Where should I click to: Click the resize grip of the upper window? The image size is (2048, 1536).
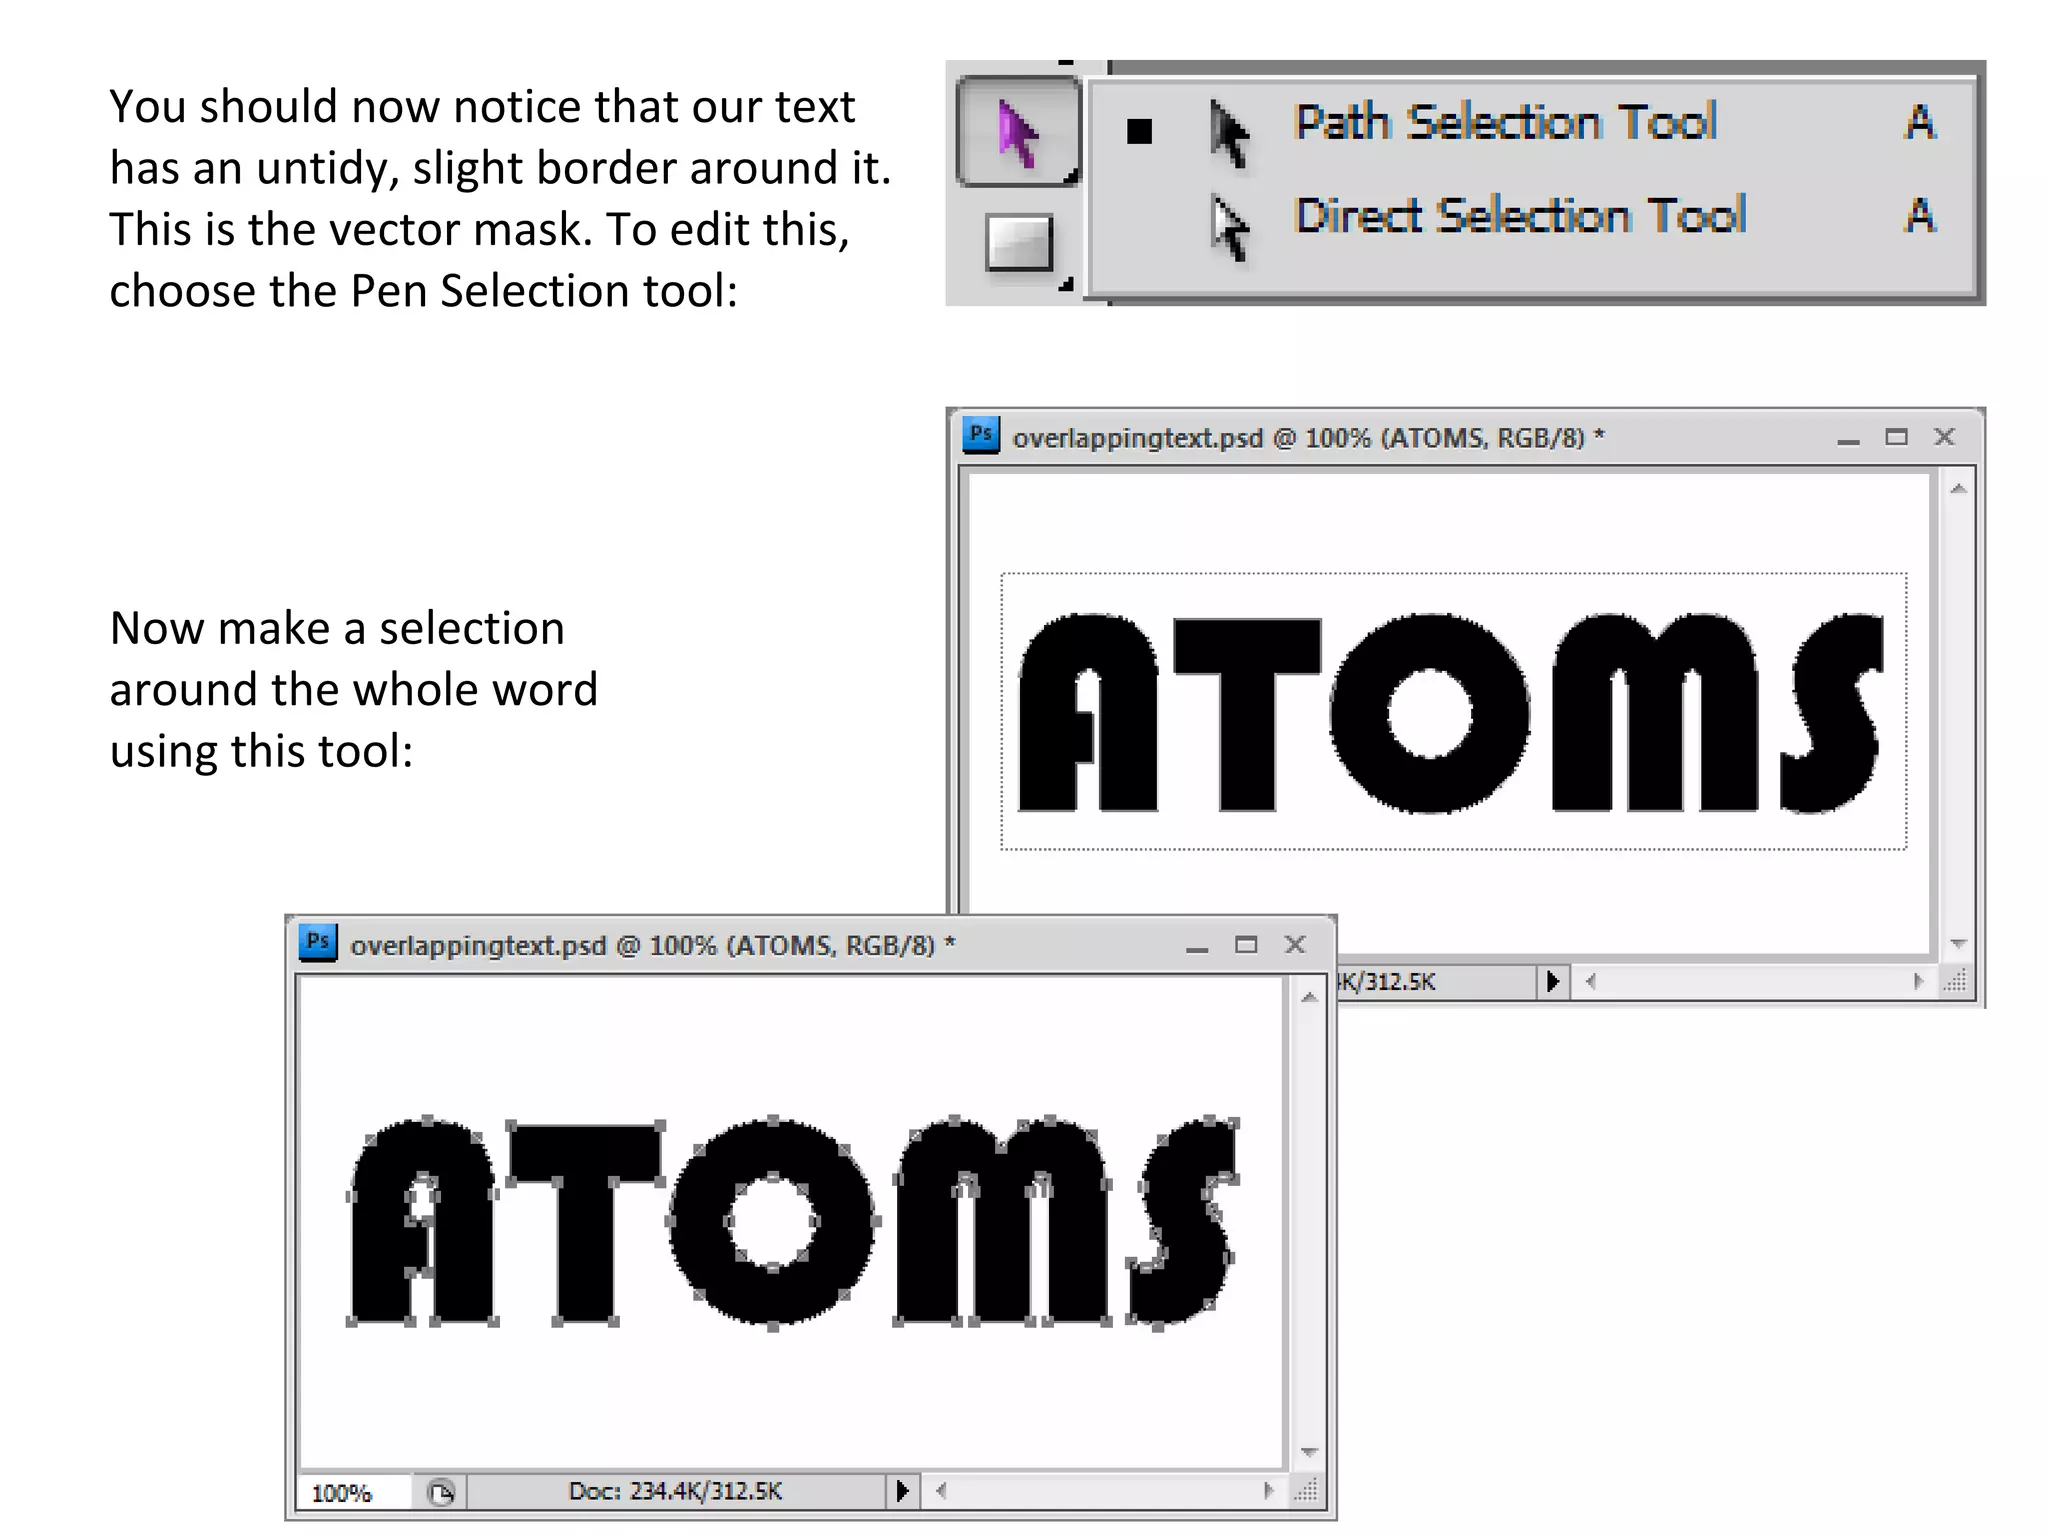pyautogui.click(x=1956, y=982)
